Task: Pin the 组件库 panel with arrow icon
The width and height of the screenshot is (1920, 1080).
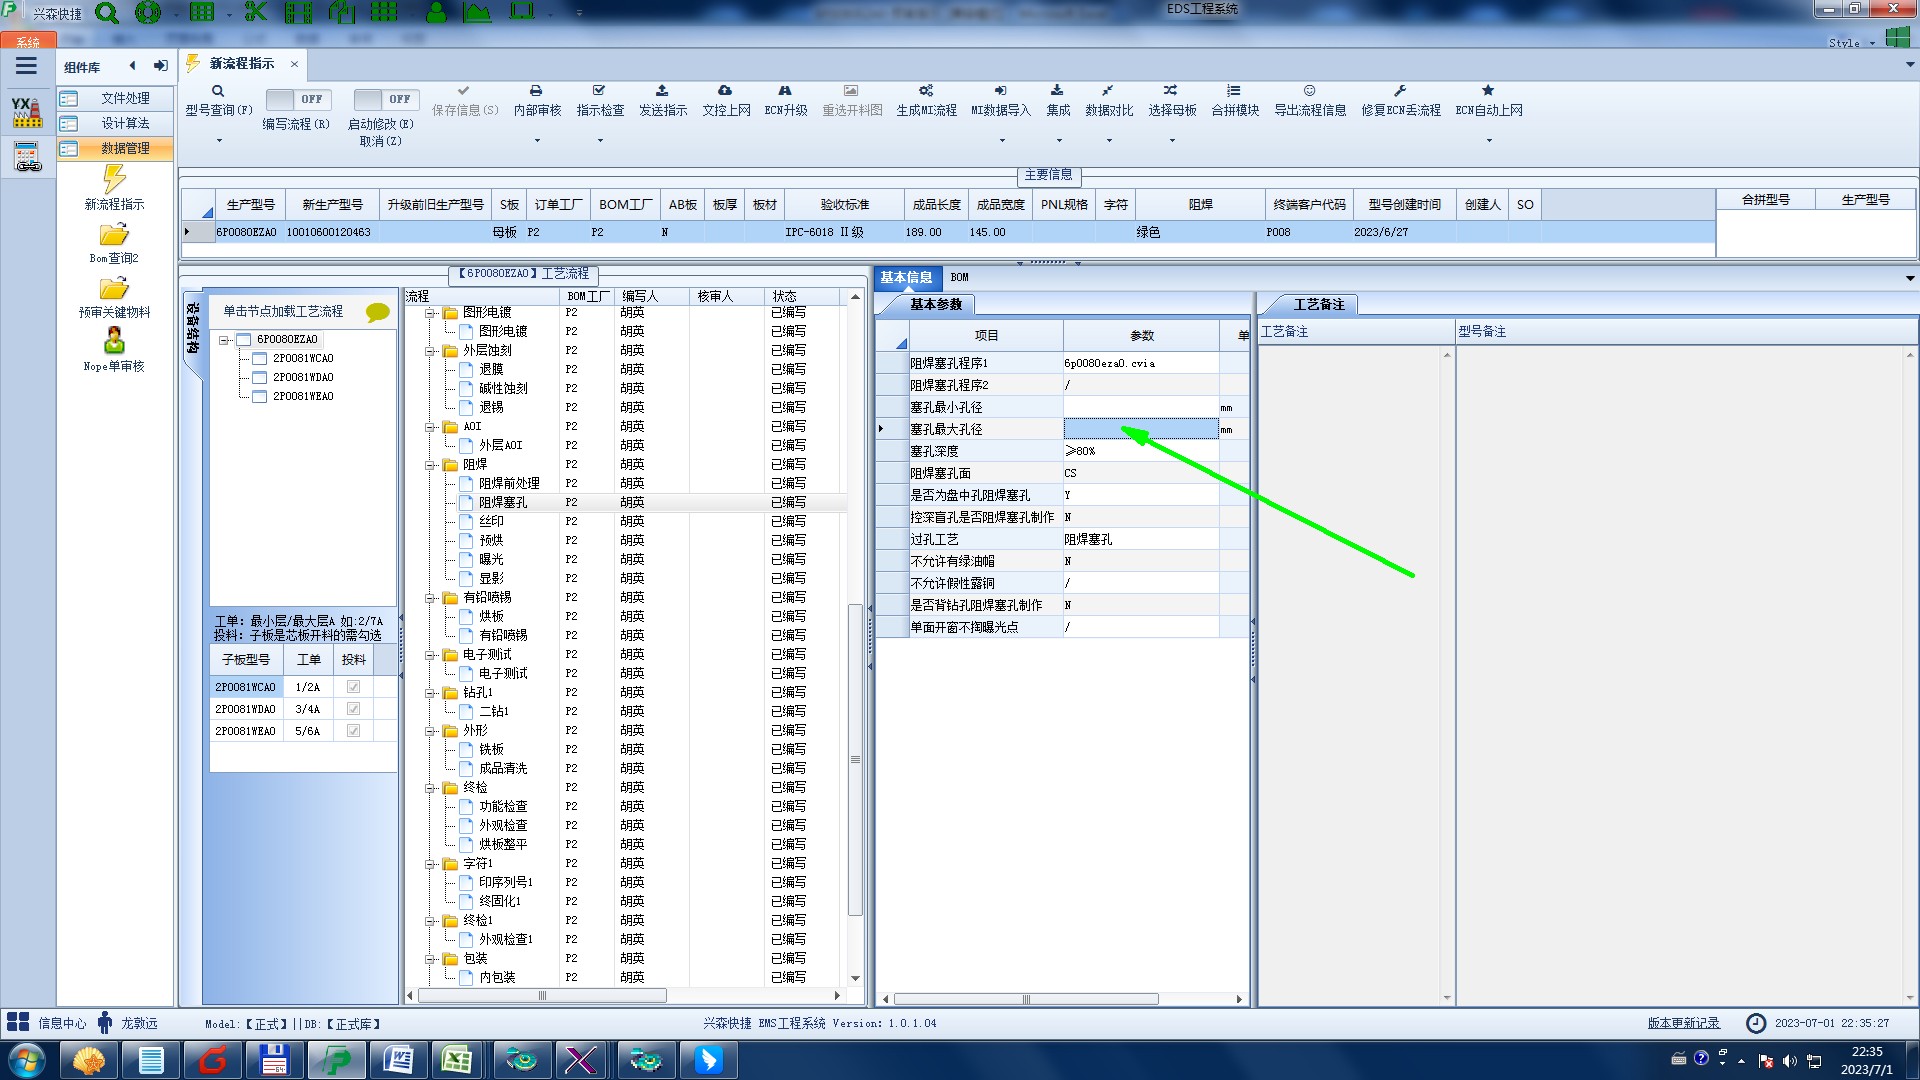Action: point(160,66)
